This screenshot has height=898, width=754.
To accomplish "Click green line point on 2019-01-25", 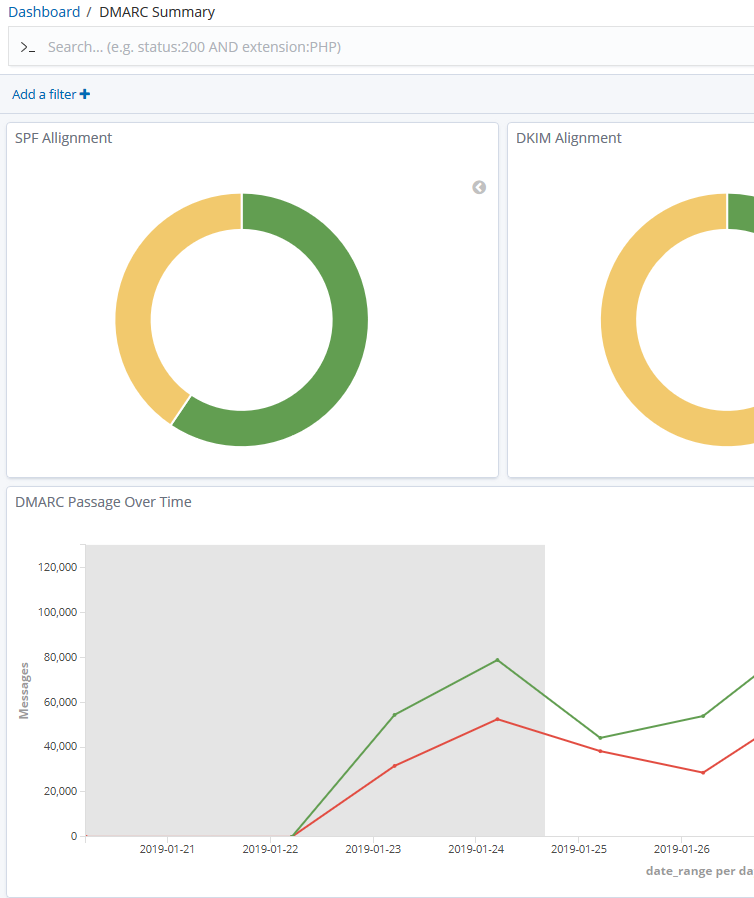I will click(600, 738).
